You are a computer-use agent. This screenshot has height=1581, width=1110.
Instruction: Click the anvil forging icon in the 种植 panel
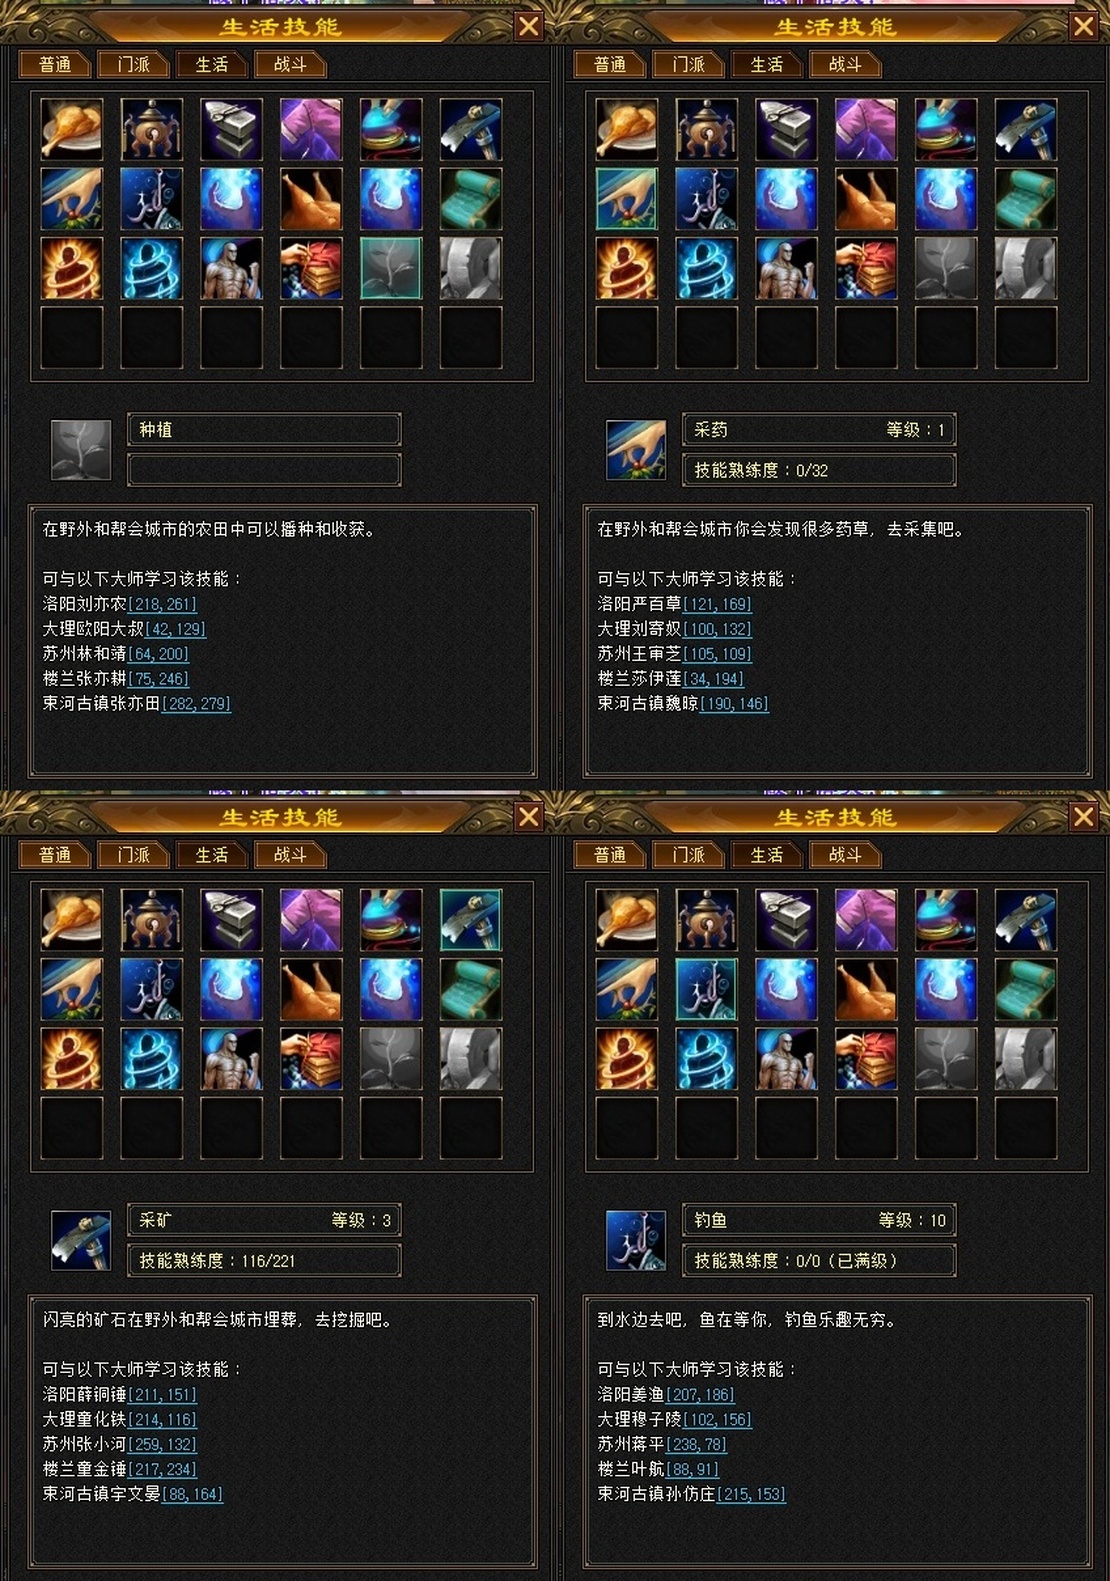tap(231, 129)
